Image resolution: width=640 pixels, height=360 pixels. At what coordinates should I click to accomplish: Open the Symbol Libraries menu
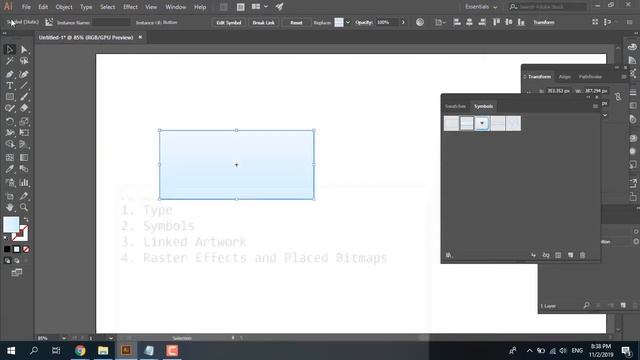pyautogui.click(x=449, y=255)
